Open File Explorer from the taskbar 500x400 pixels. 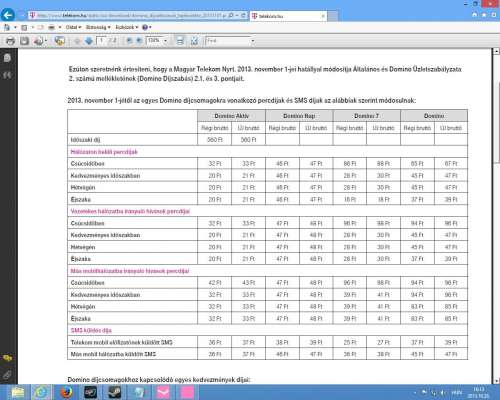tap(17, 392)
